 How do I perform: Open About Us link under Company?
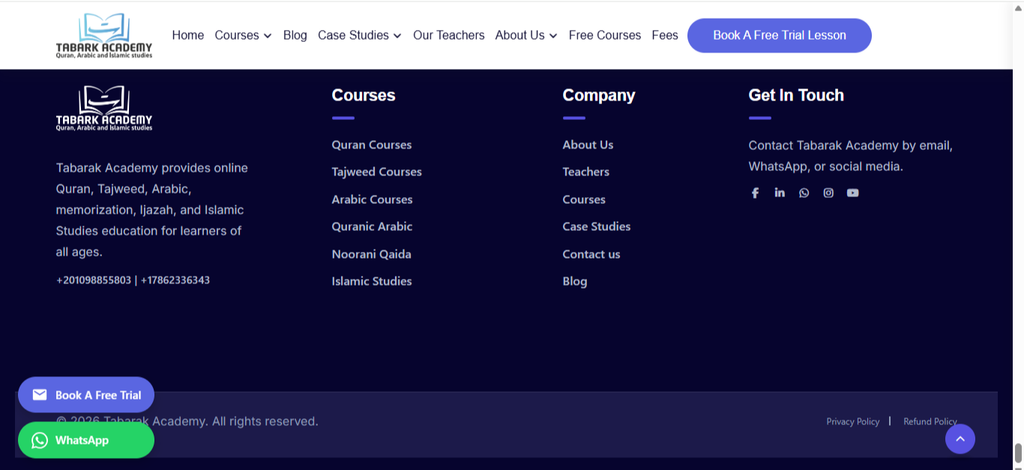[588, 145]
